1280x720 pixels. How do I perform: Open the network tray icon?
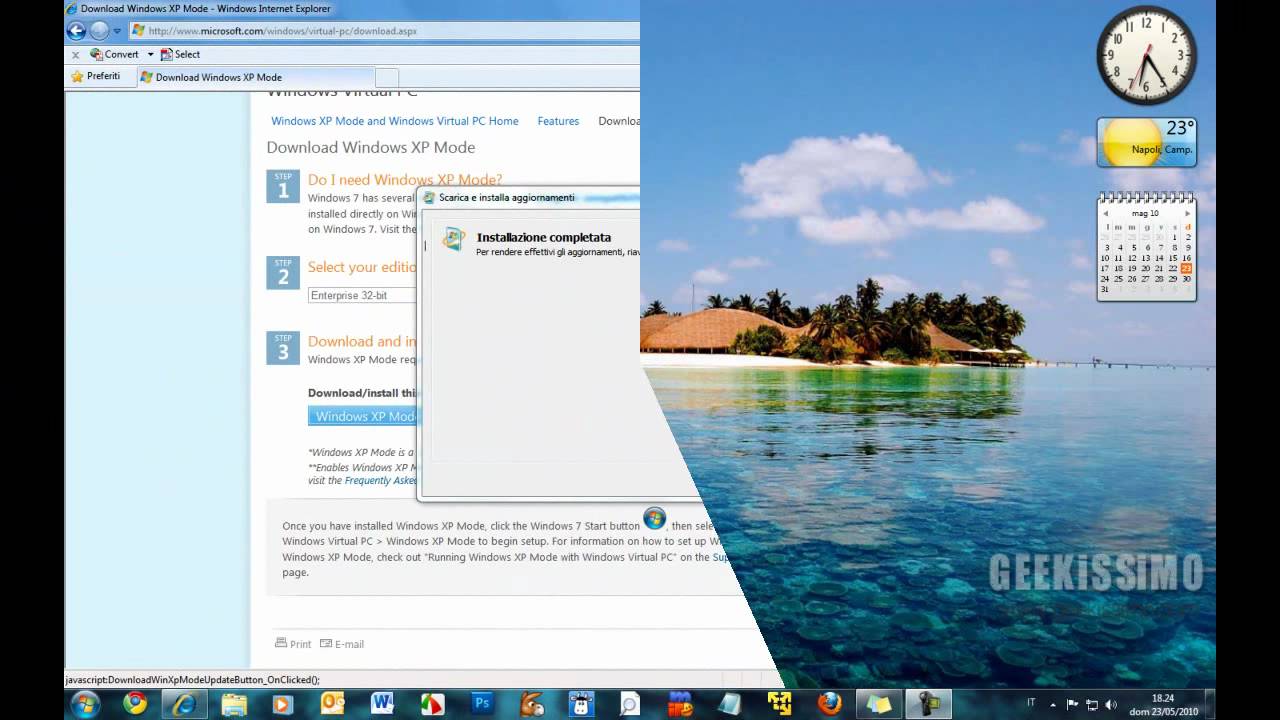(1091, 704)
